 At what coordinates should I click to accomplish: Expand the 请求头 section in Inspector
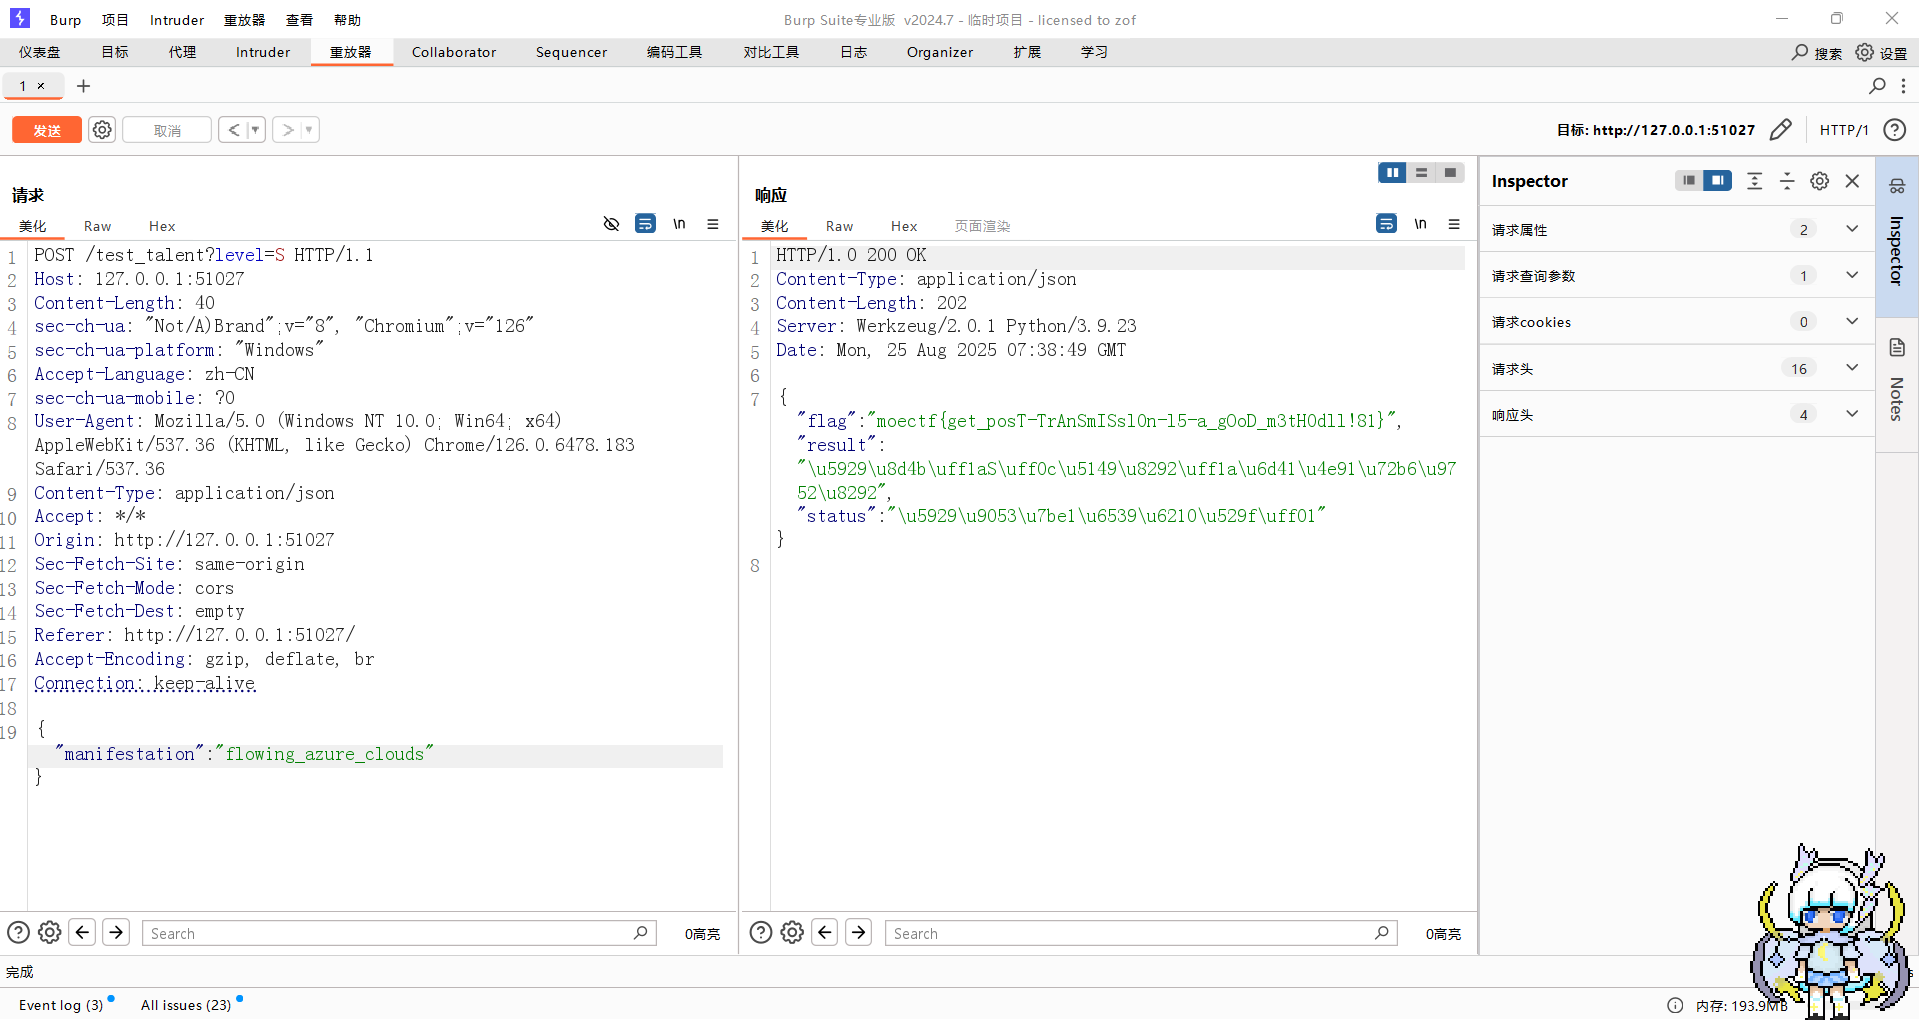click(1851, 368)
